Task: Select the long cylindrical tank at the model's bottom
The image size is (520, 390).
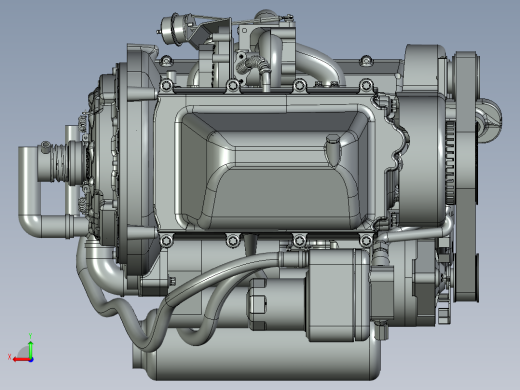Action: [257, 353]
